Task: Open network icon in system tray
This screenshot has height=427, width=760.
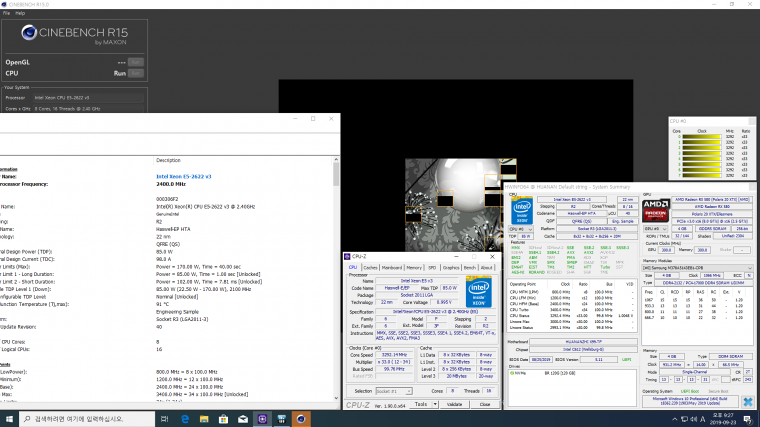Action: click(x=684, y=419)
